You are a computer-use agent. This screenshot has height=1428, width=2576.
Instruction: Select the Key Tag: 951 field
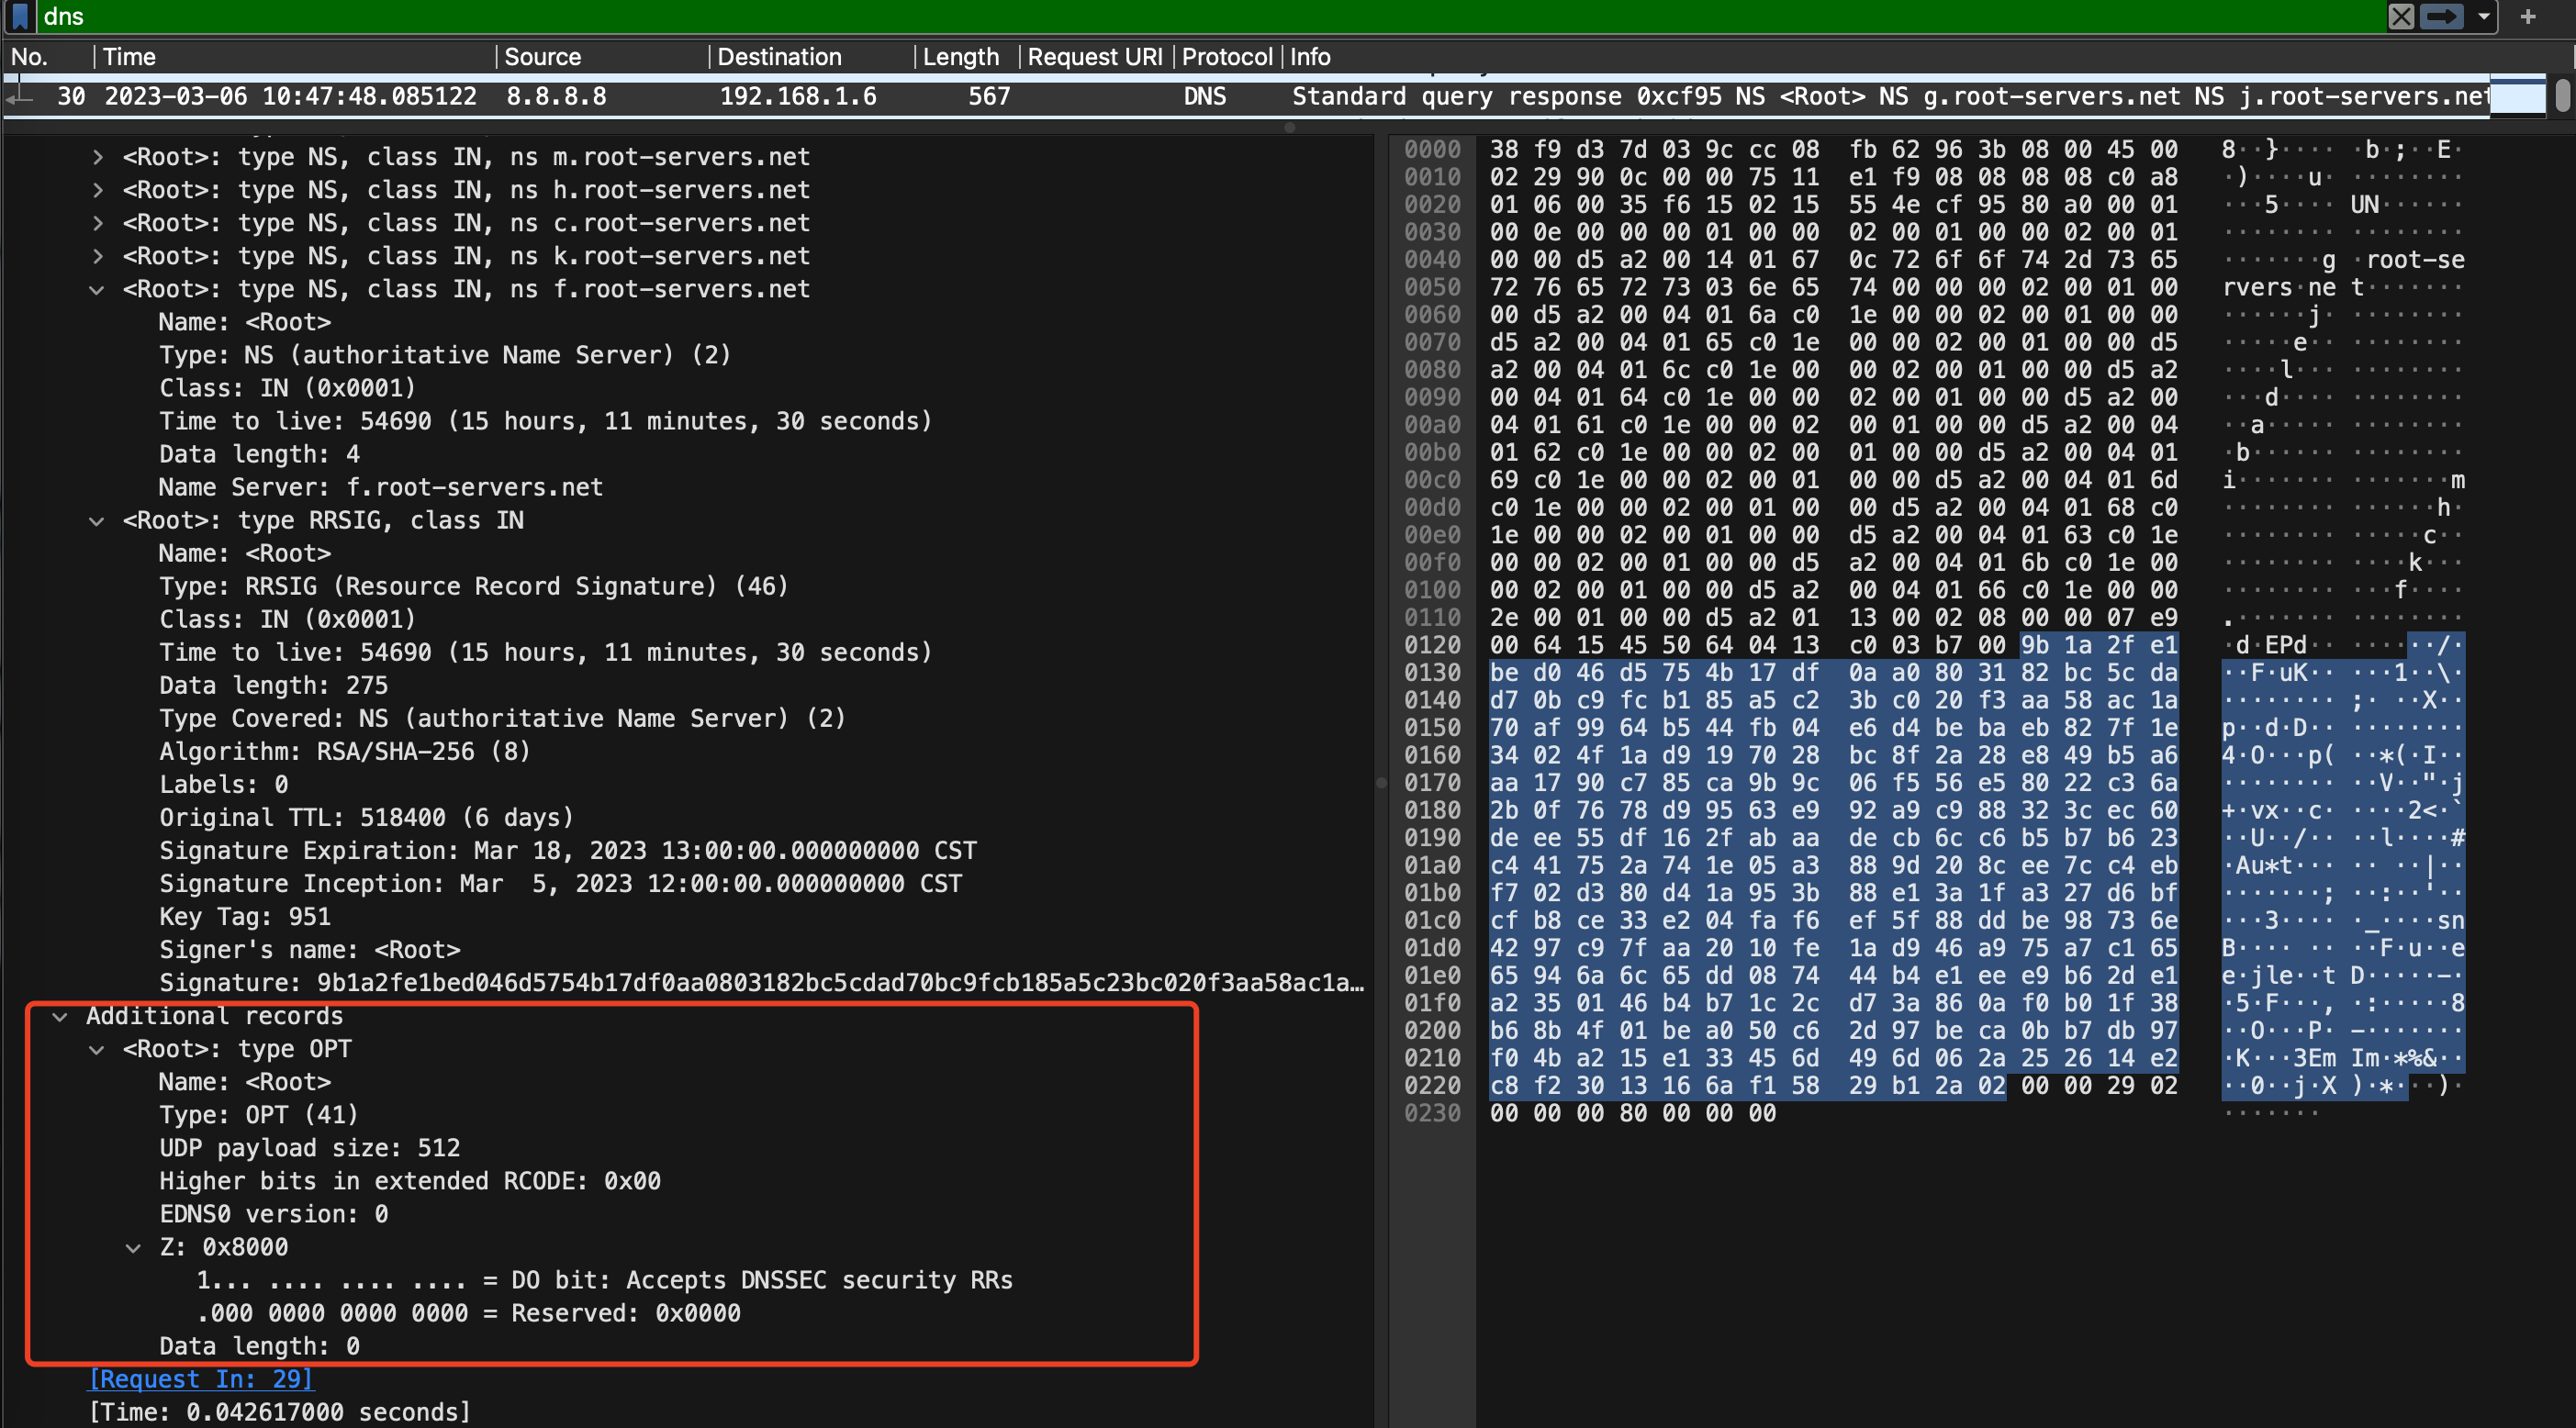point(245,916)
